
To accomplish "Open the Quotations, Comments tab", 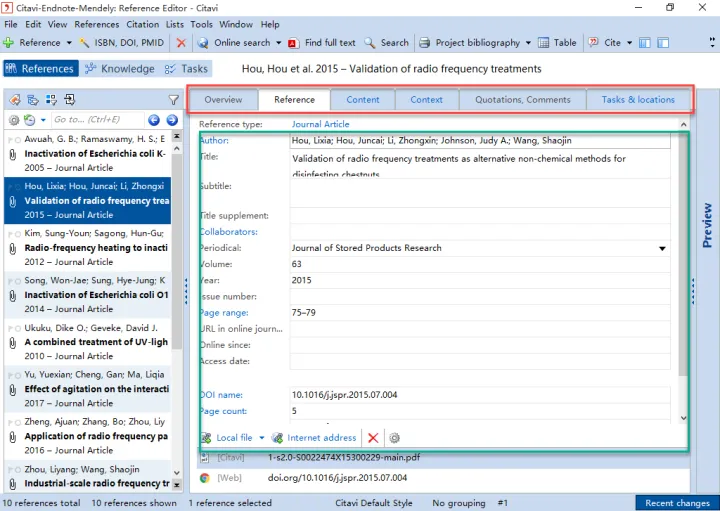I will (523, 100).
